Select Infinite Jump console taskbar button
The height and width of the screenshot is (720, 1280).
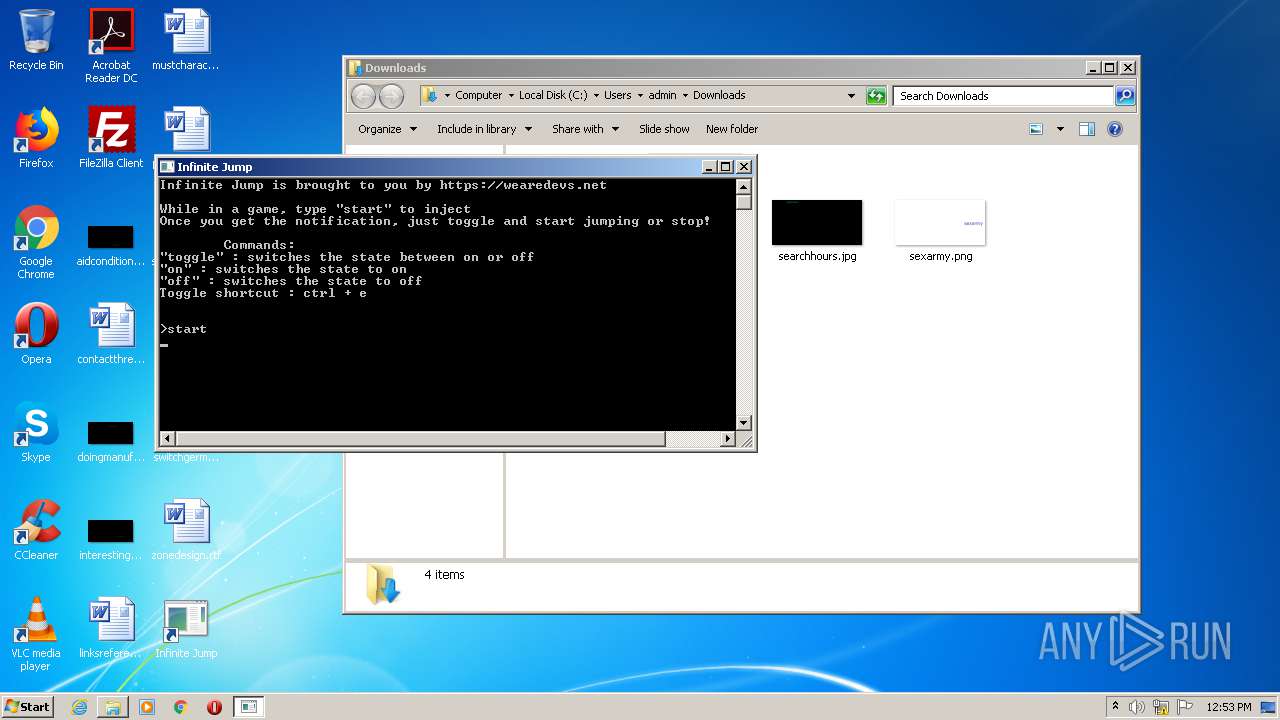point(248,707)
